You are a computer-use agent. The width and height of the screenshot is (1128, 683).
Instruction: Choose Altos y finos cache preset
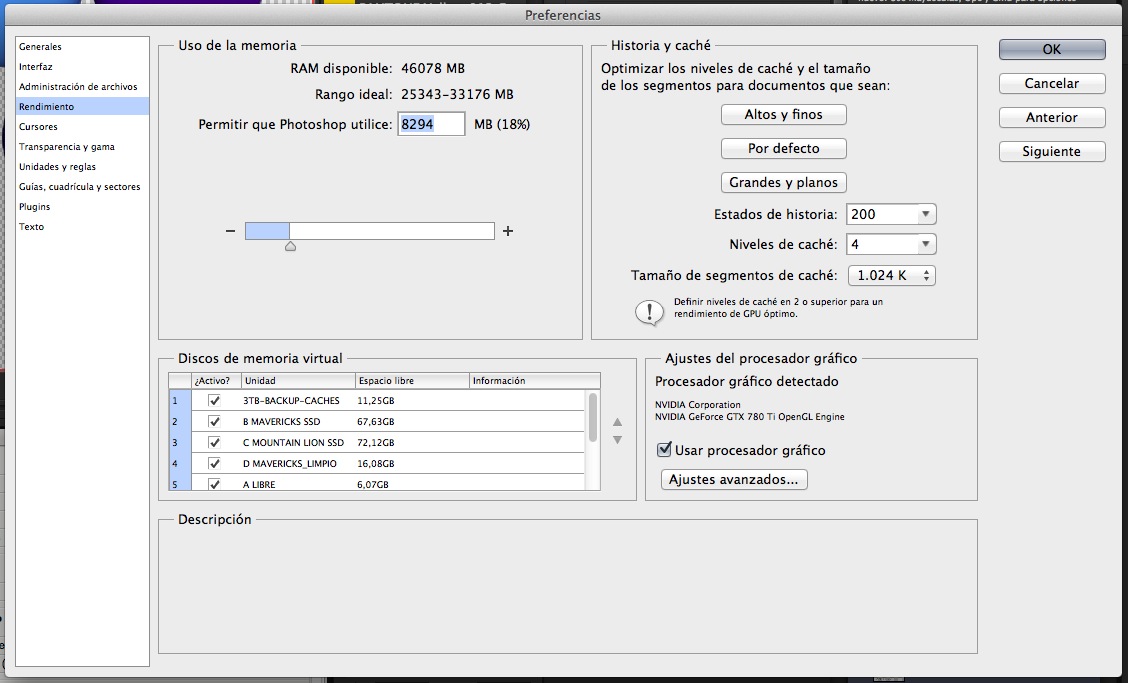(783, 114)
